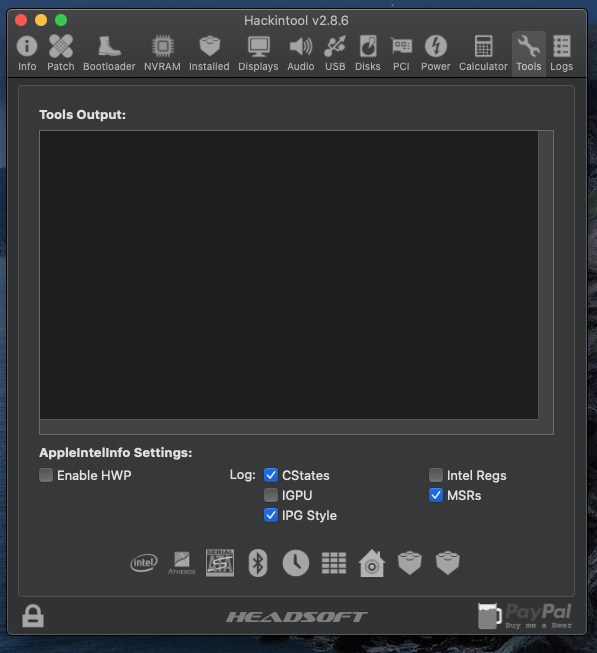Switch to the Audio tab
The height and width of the screenshot is (653, 597).
[x=301, y=53]
